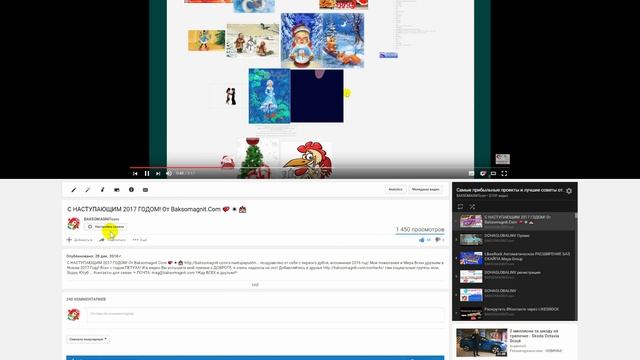The width and height of the screenshot is (640, 360).
Task: Play the playlist video about LIKESROCK earnings
Action: [x=514, y=313]
